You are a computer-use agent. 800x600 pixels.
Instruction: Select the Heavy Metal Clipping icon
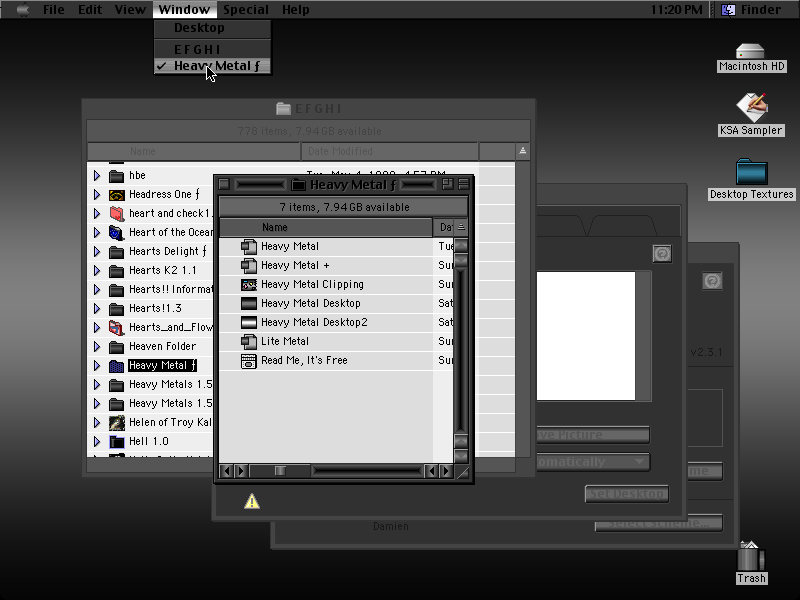click(x=248, y=285)
